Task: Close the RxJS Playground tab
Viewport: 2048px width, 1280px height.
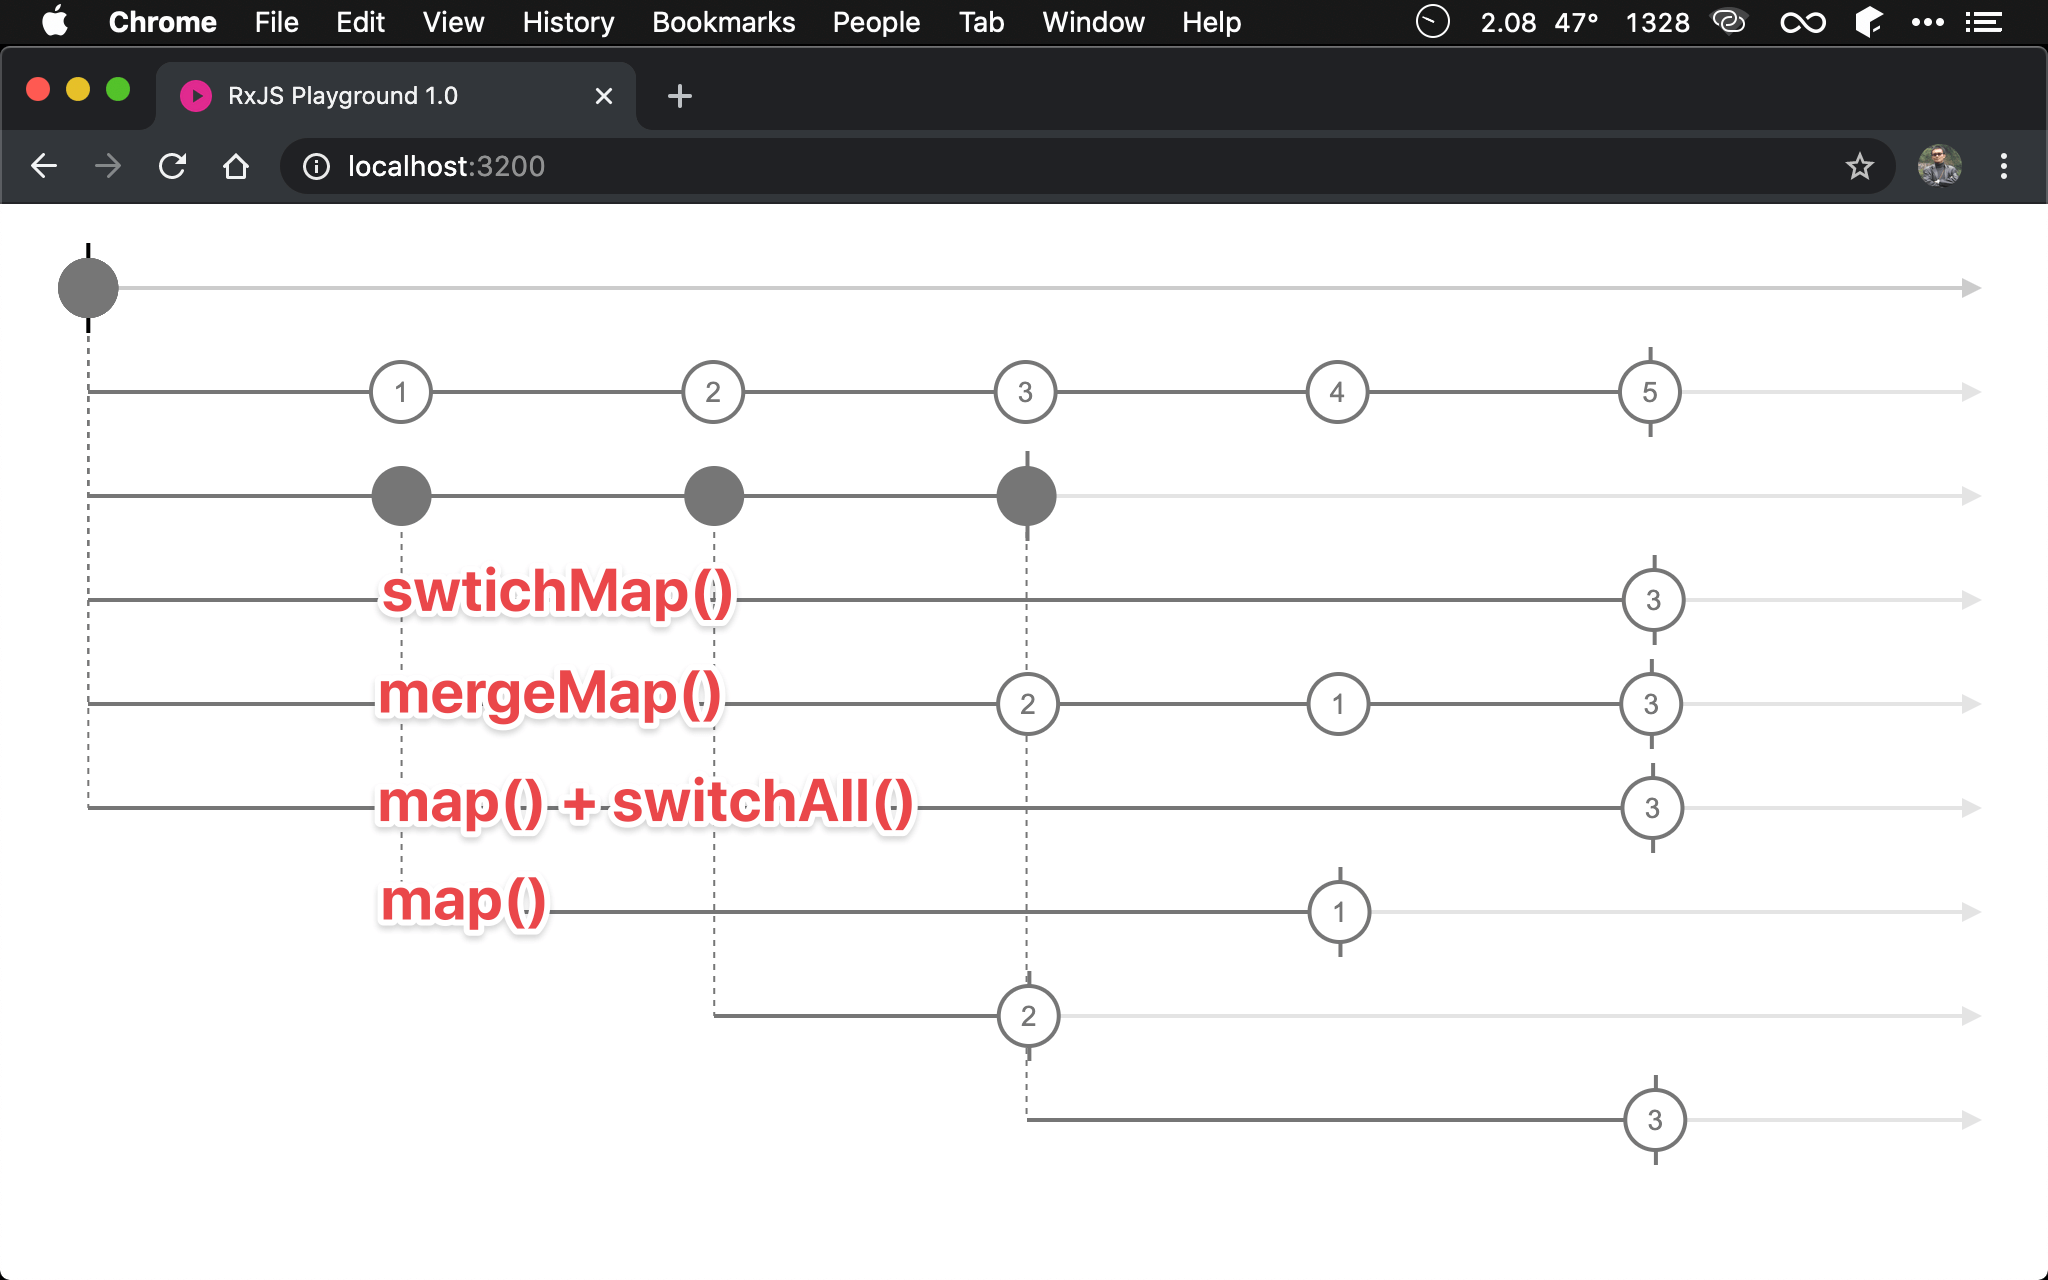Action: 603,96
